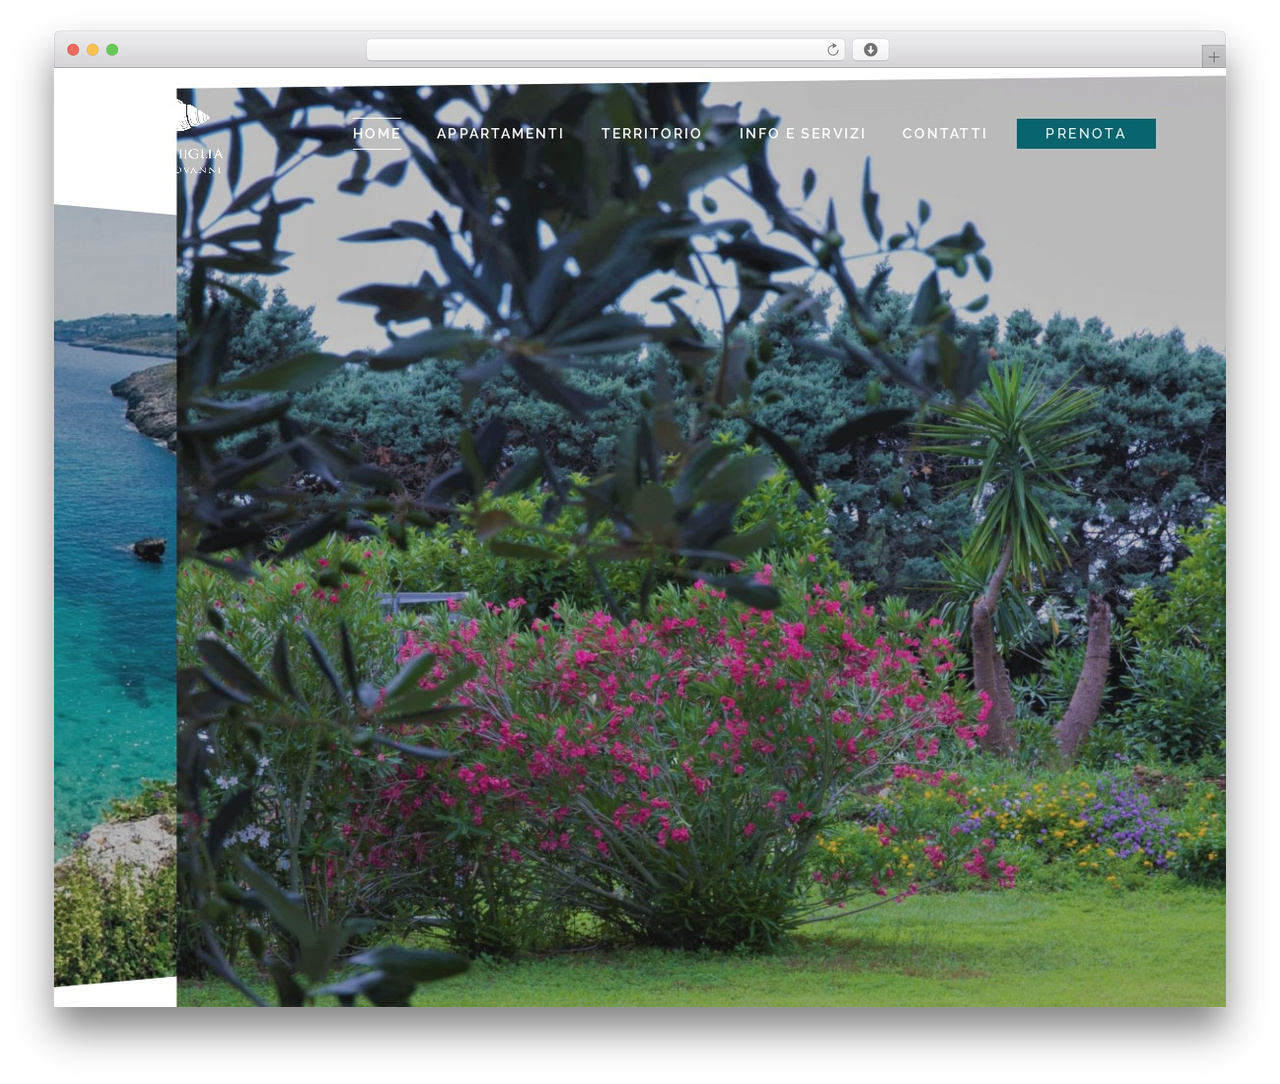Open INFO E SERVIZI menu item
Viewport: 1280px width, 1084px height.
[802, 133]
